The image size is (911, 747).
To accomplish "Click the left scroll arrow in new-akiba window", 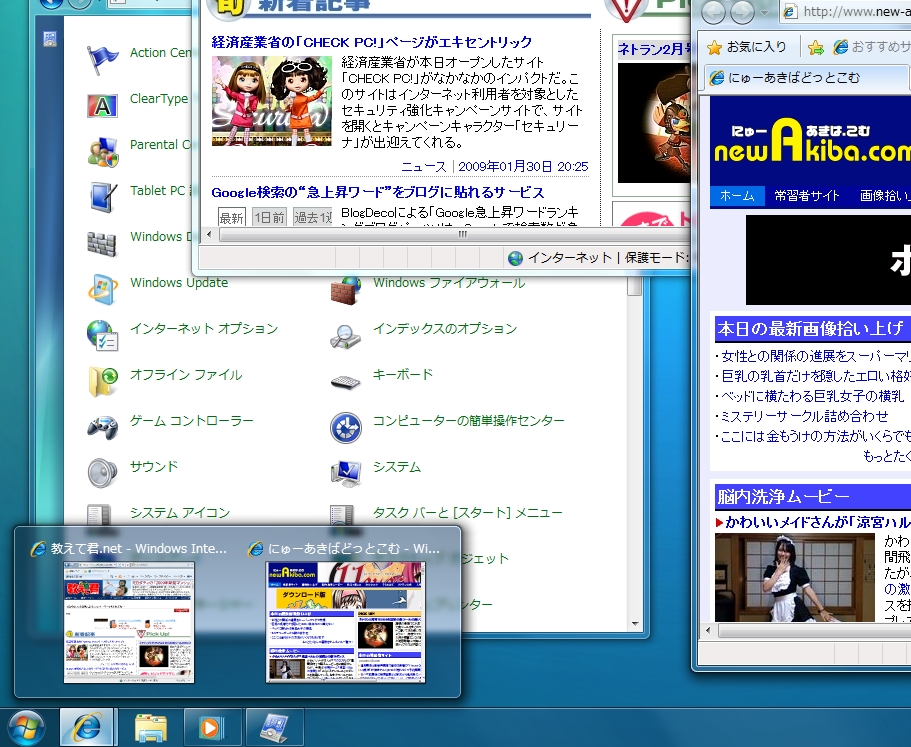I will (708, 630).
